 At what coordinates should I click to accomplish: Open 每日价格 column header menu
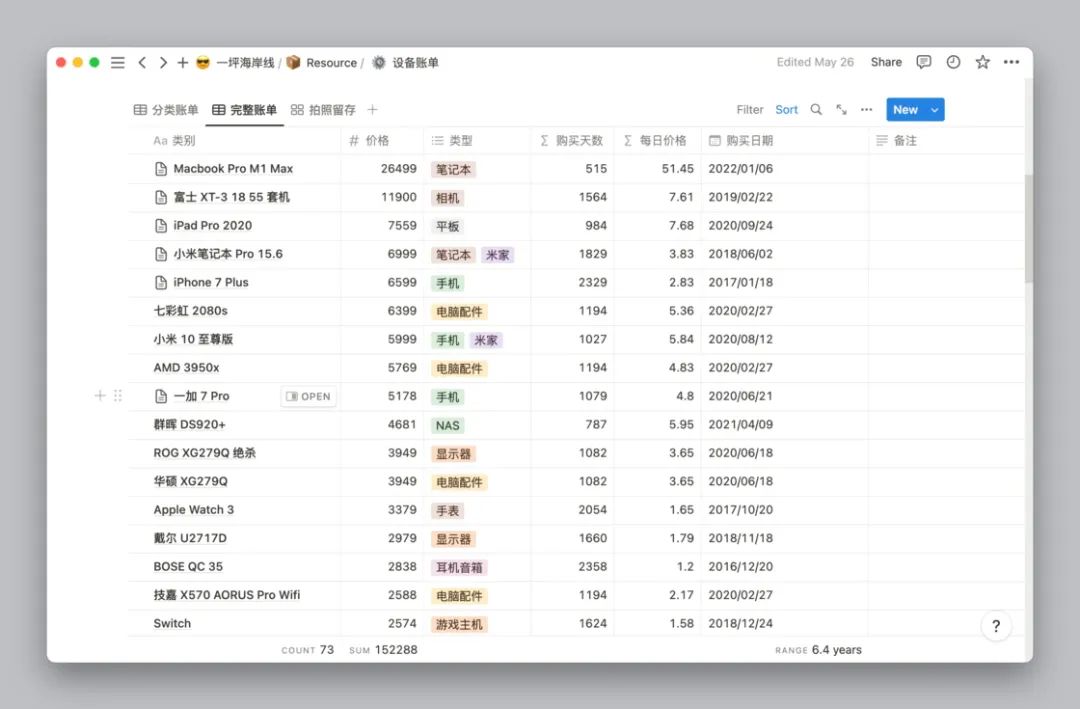click(x=657, y=141)
